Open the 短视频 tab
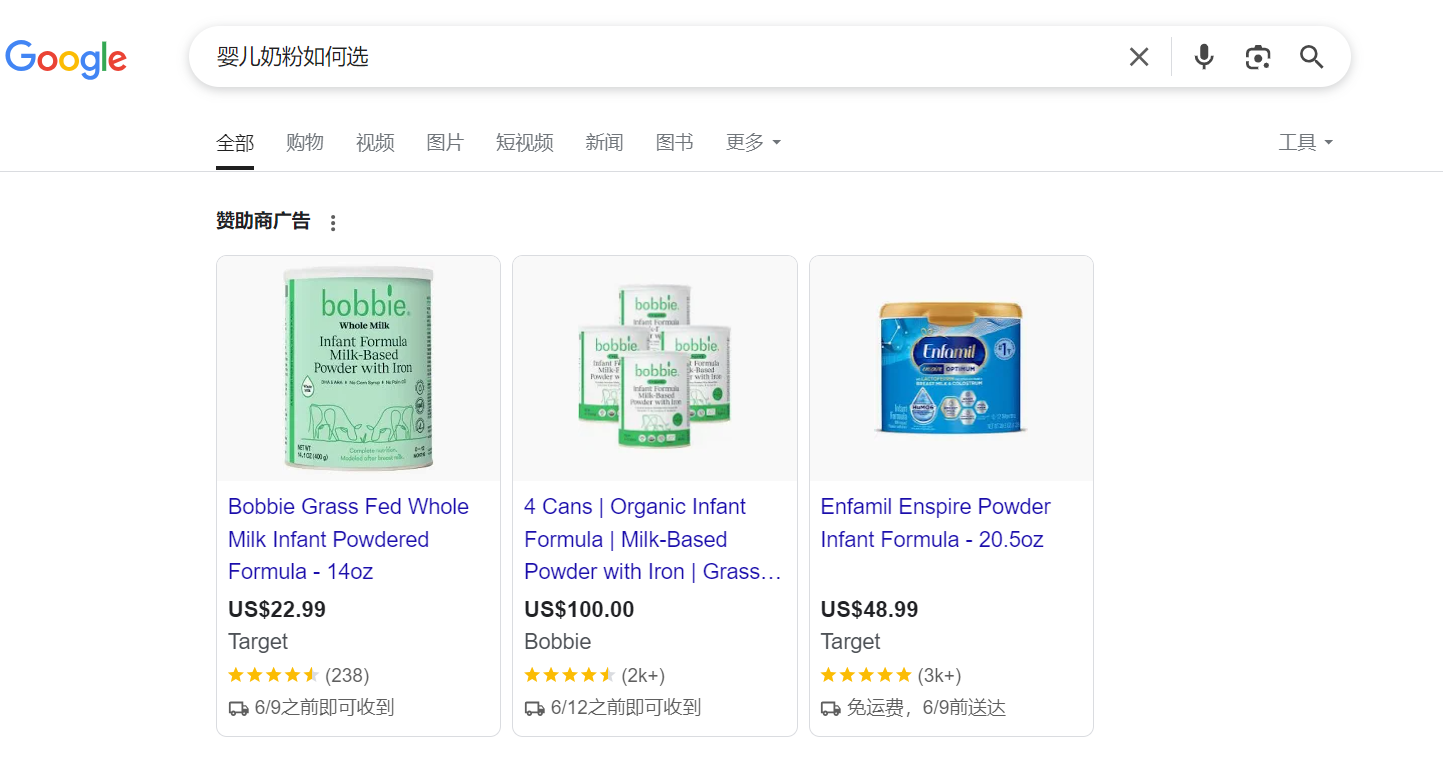 click(525, 142)
